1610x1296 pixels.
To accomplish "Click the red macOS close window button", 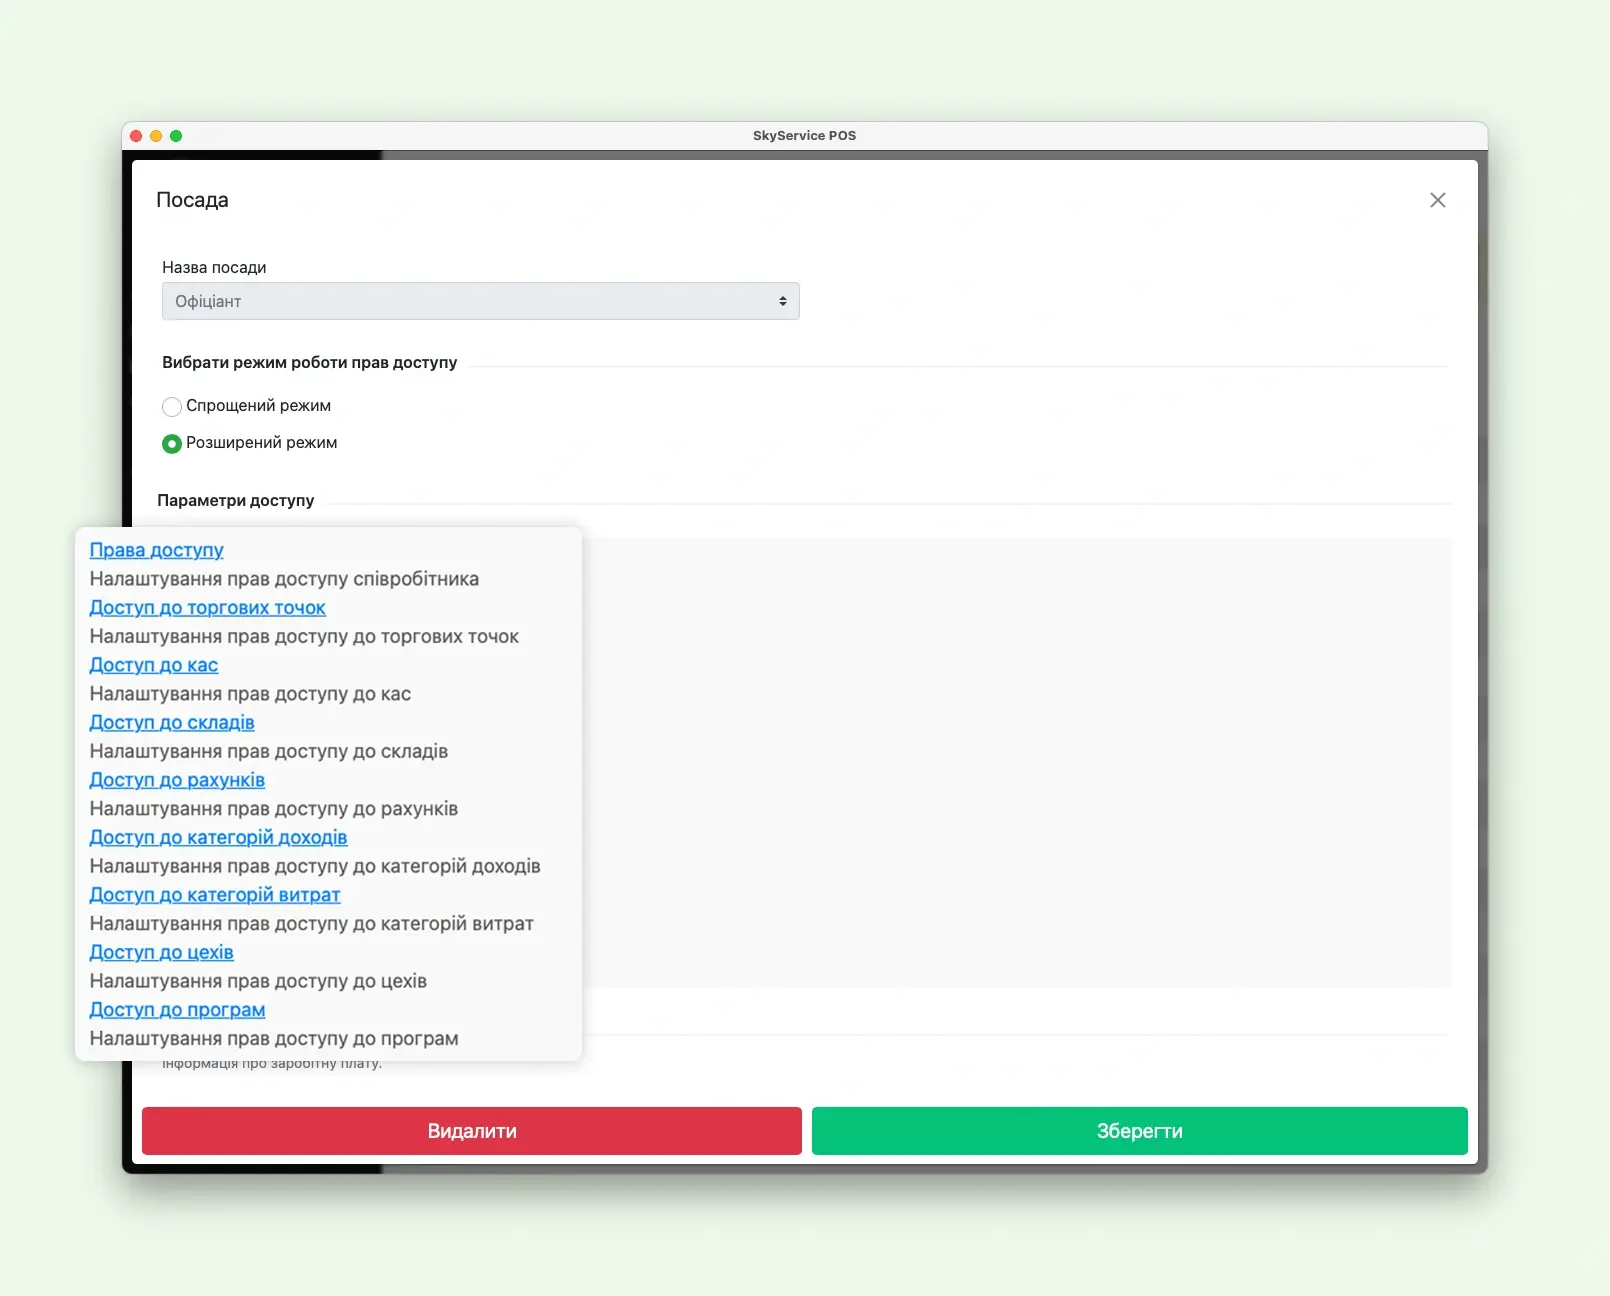I will (136, 136).
